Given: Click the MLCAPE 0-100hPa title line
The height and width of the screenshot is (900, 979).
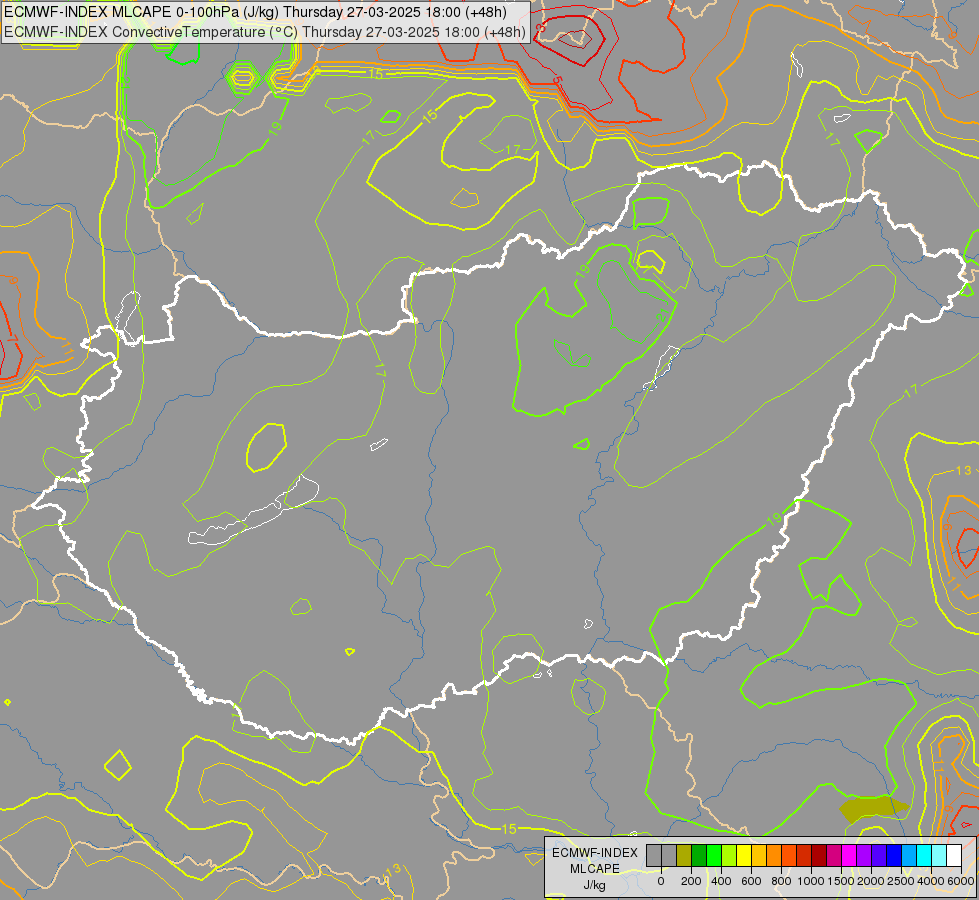Looking at the screenshot, I should 255,12.
